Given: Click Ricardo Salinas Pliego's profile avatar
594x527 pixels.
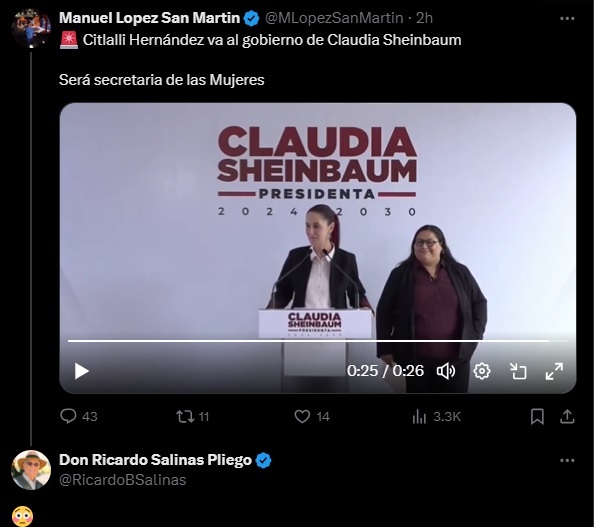Looking at the screenshot, I should click(x=31, y=470).
